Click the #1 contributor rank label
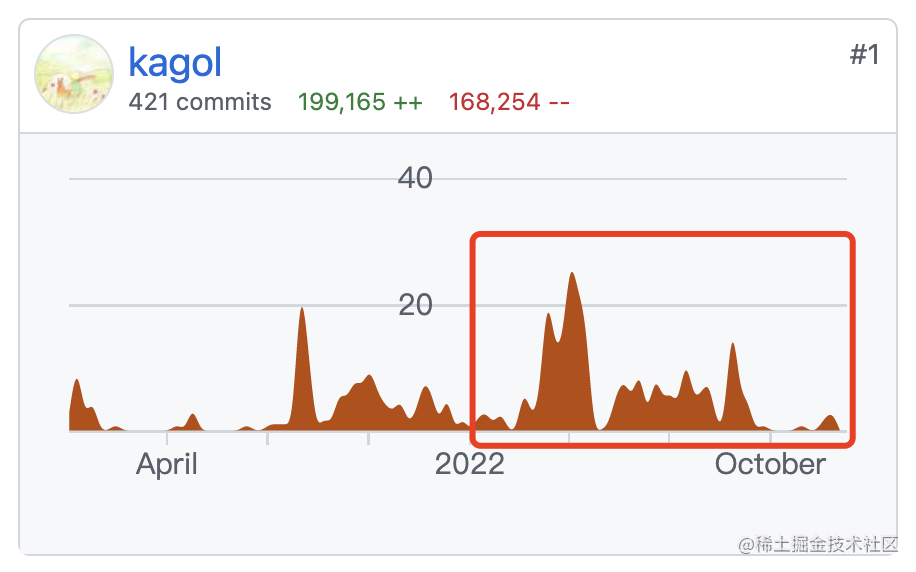 coord(864,55)
